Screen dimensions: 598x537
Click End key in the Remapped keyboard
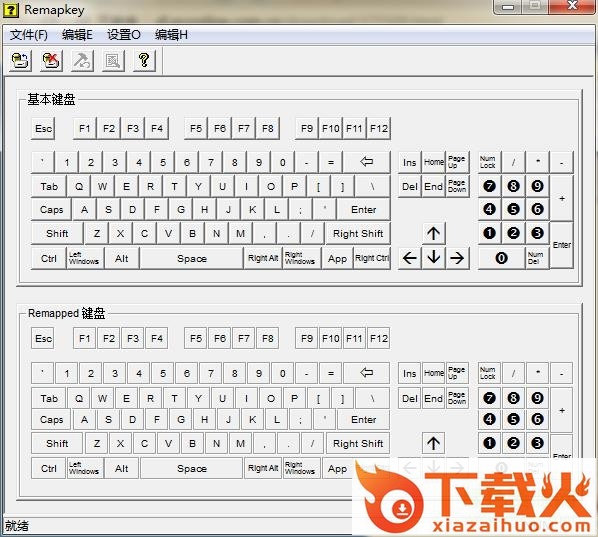434,399
